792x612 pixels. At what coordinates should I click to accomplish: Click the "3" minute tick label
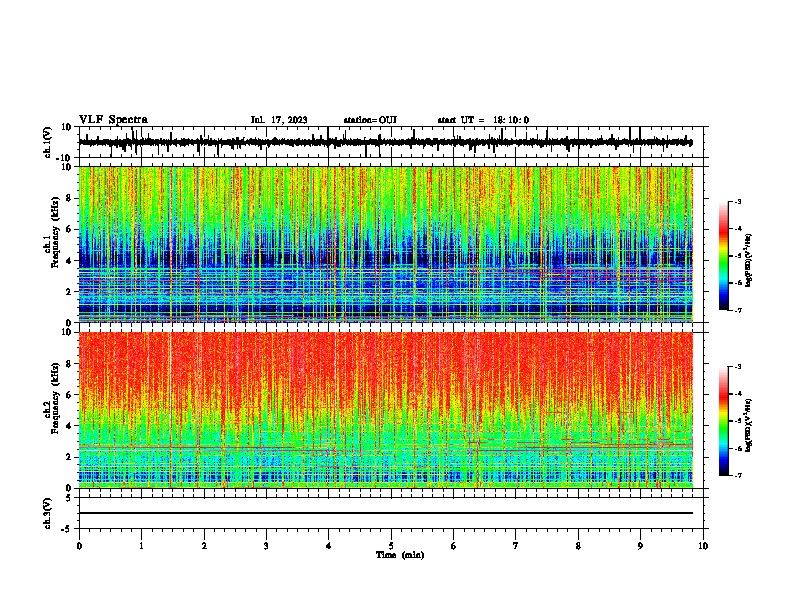(266, 546)
